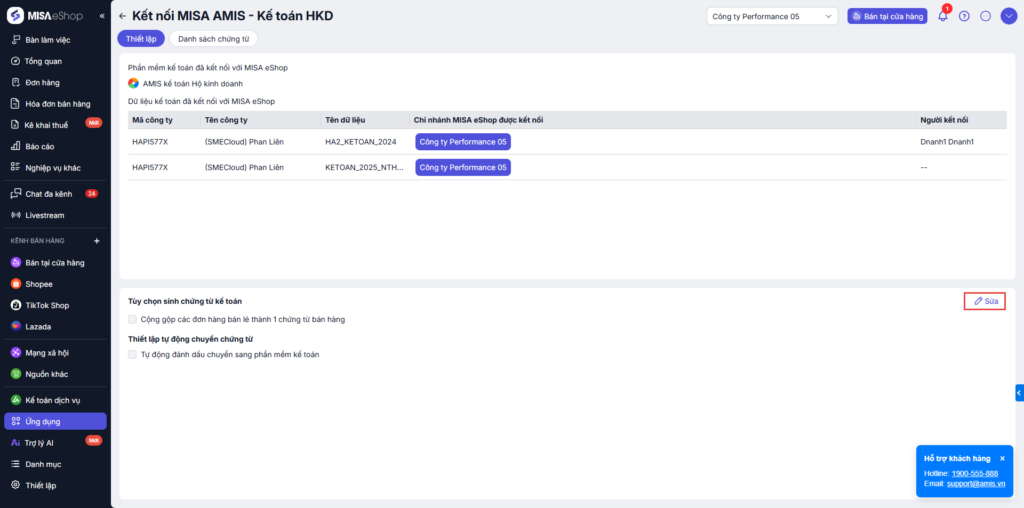Click the Sửa edit button
Viewport: 1024px width, 508px height.
pos(985,301)
